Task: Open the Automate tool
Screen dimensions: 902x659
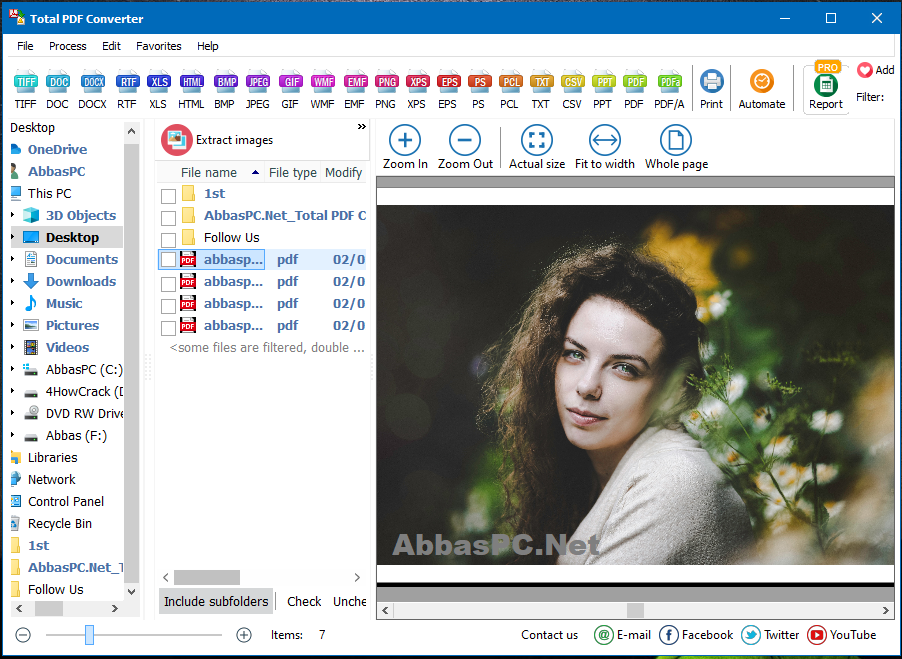Action: pyautogui.click(x=762, y=90)
